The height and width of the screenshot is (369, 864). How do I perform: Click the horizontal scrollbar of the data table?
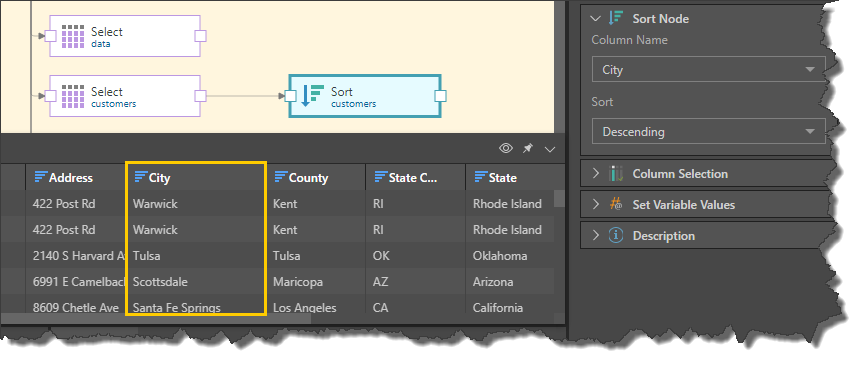[156, 318]
